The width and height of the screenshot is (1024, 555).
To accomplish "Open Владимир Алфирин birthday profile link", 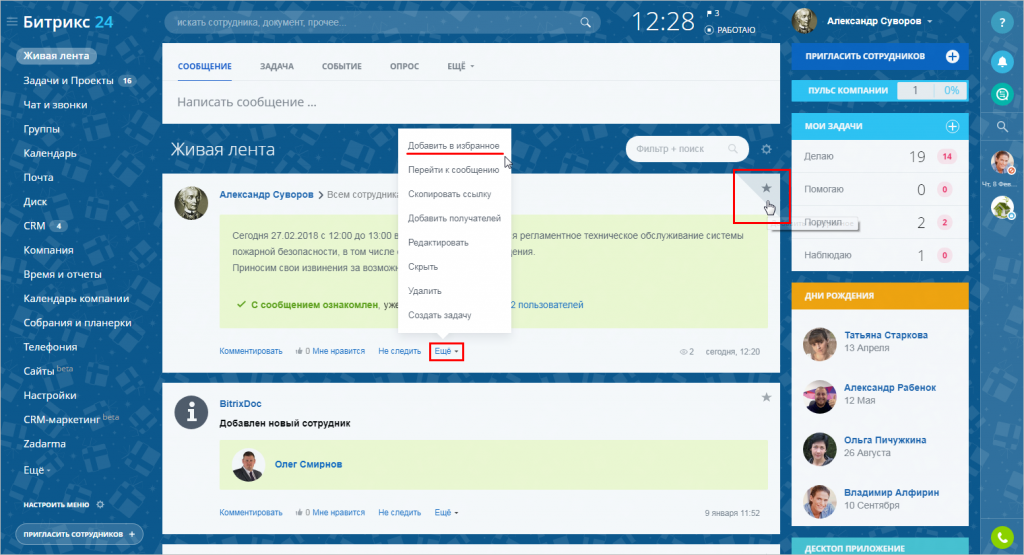I will coord(891,492).
